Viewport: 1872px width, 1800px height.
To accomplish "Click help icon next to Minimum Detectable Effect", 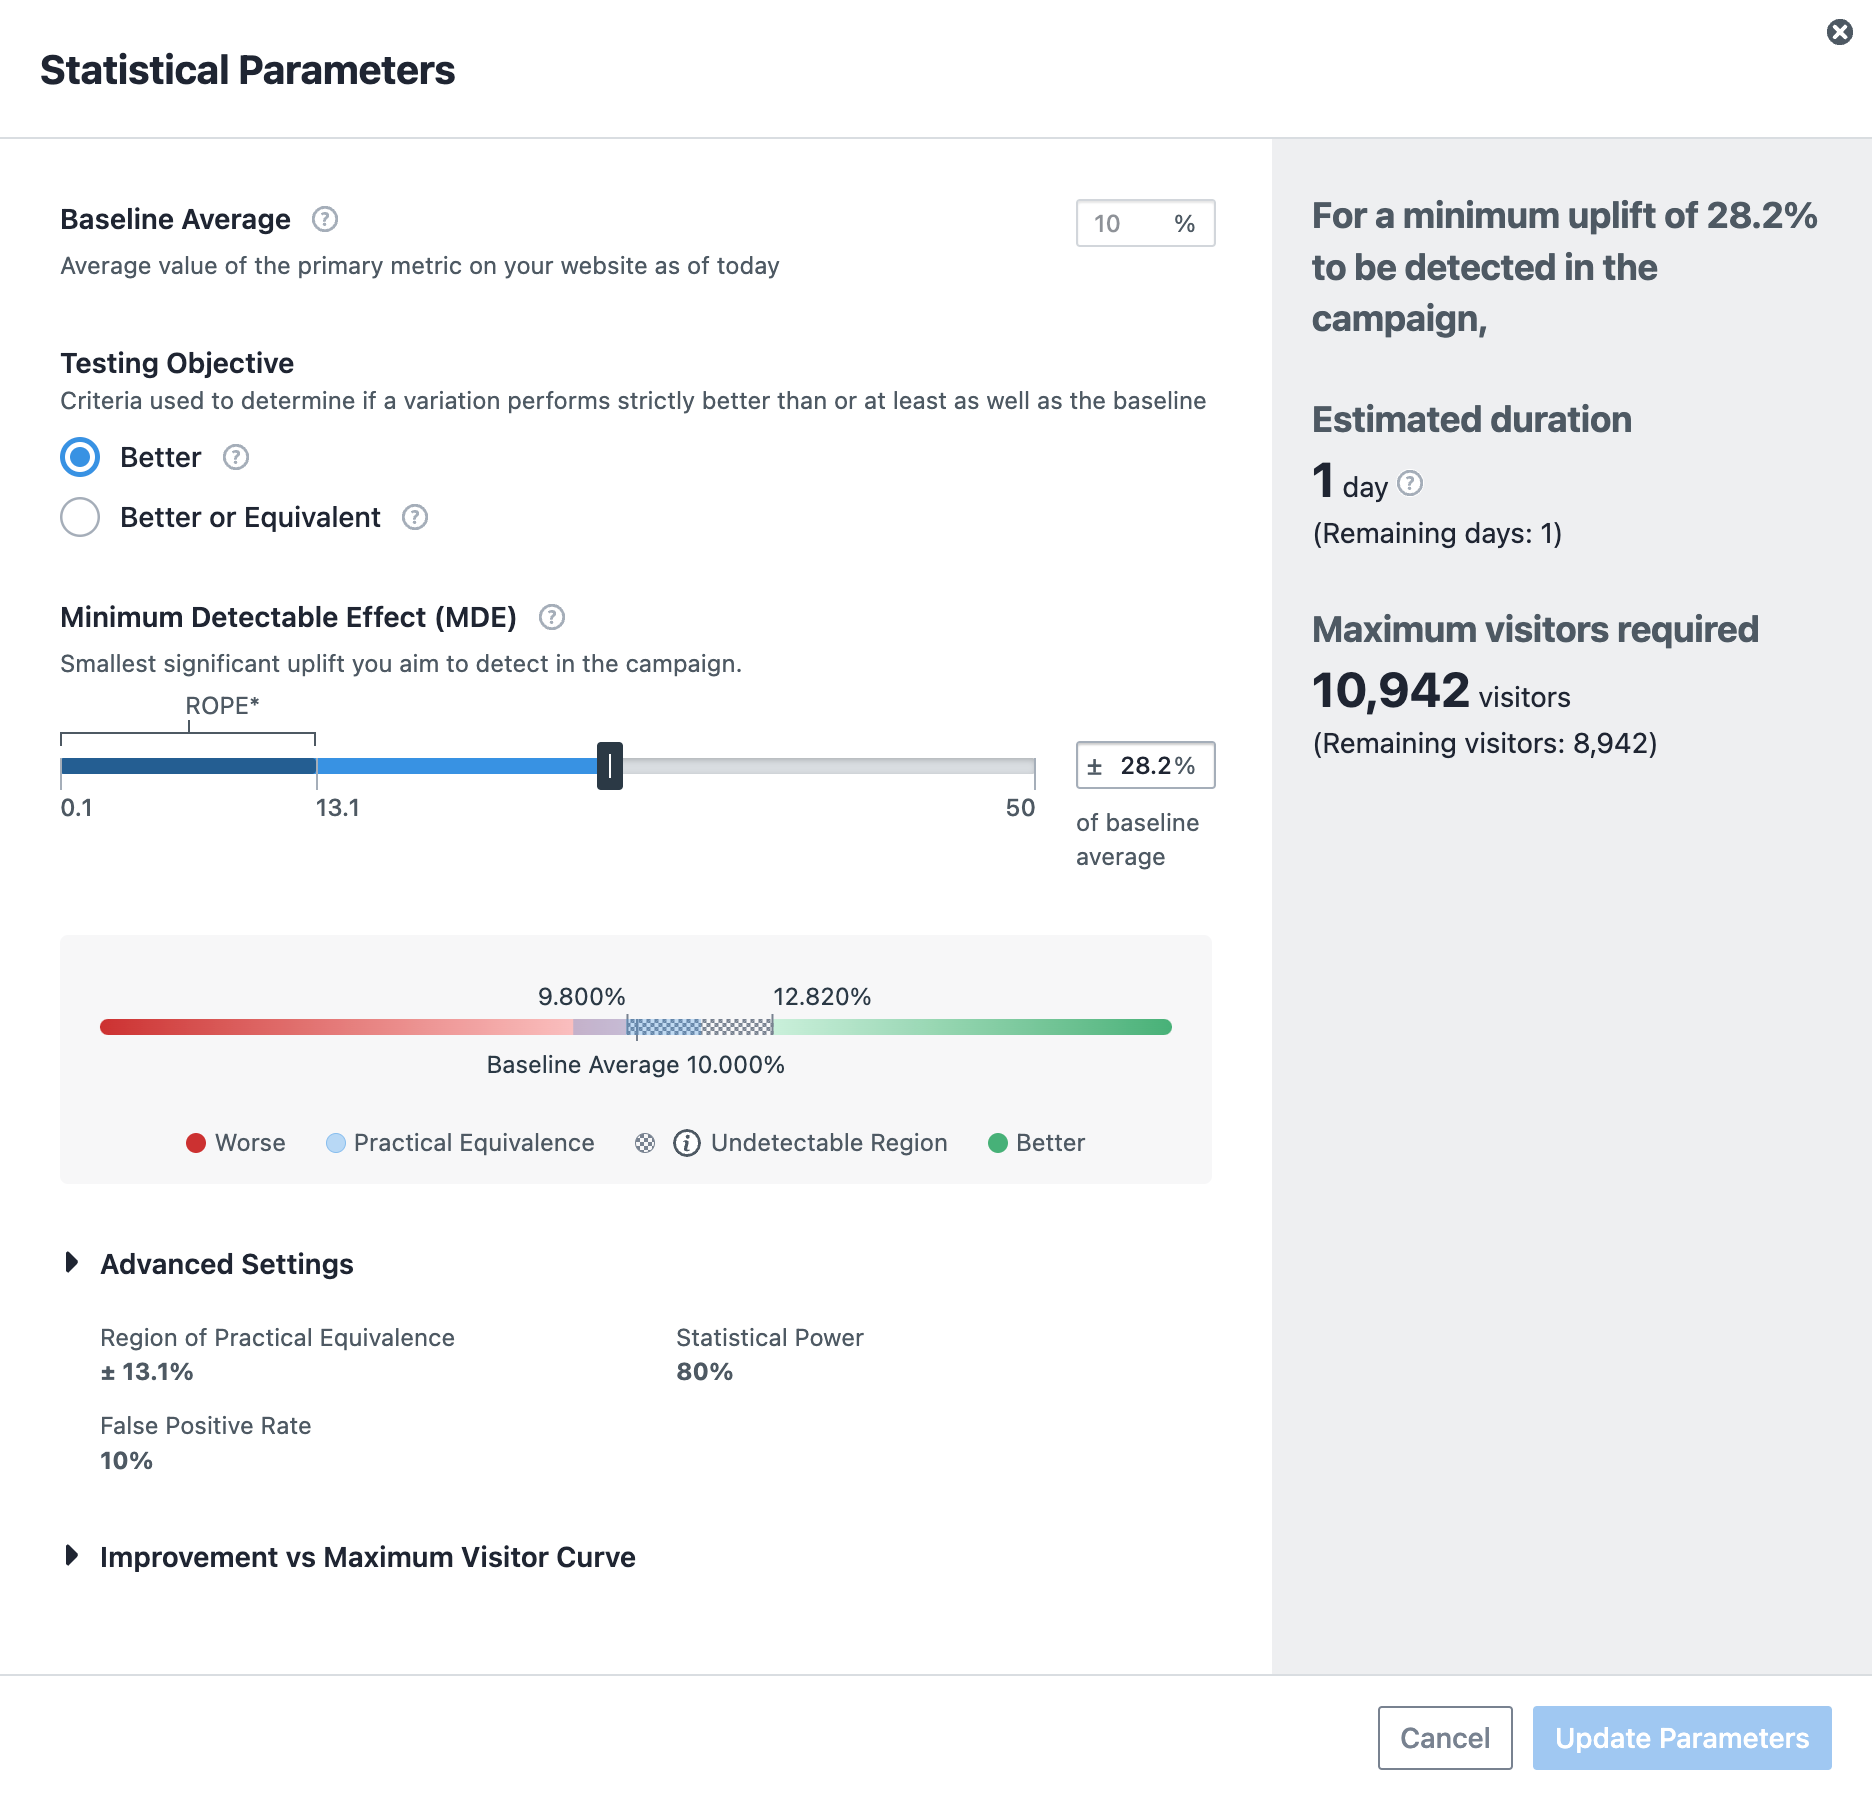I will 552,617.
